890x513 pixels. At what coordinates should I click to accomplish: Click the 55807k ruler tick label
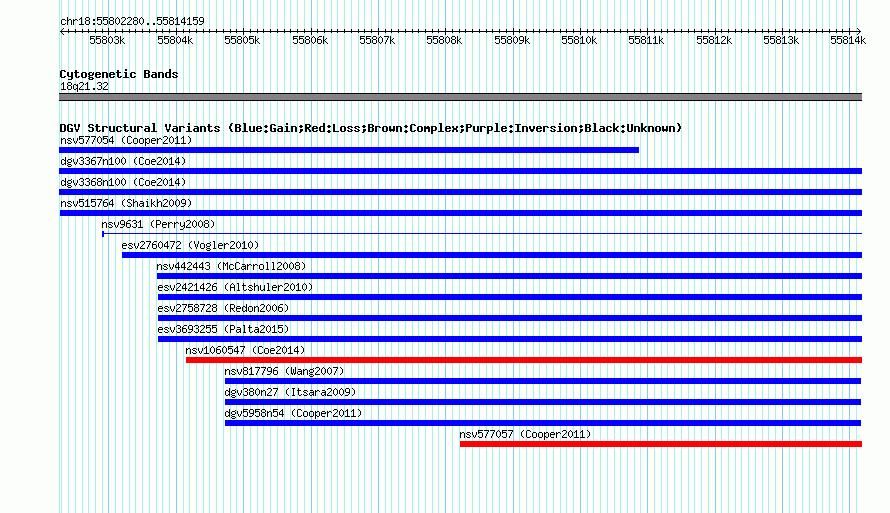377,40
